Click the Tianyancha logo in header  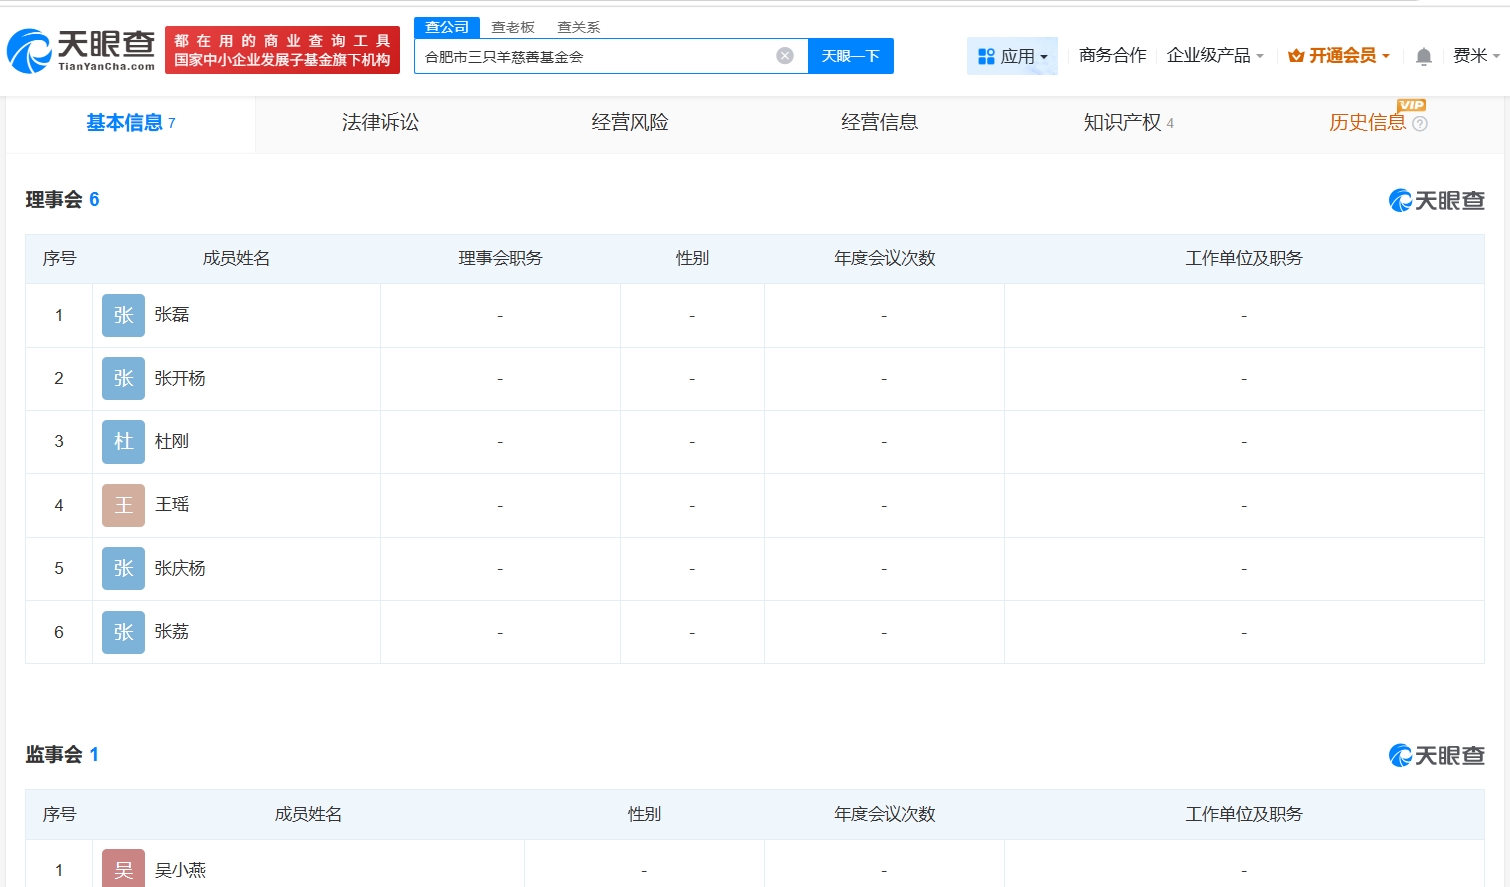pyautogui.click(x=81, y=50)
